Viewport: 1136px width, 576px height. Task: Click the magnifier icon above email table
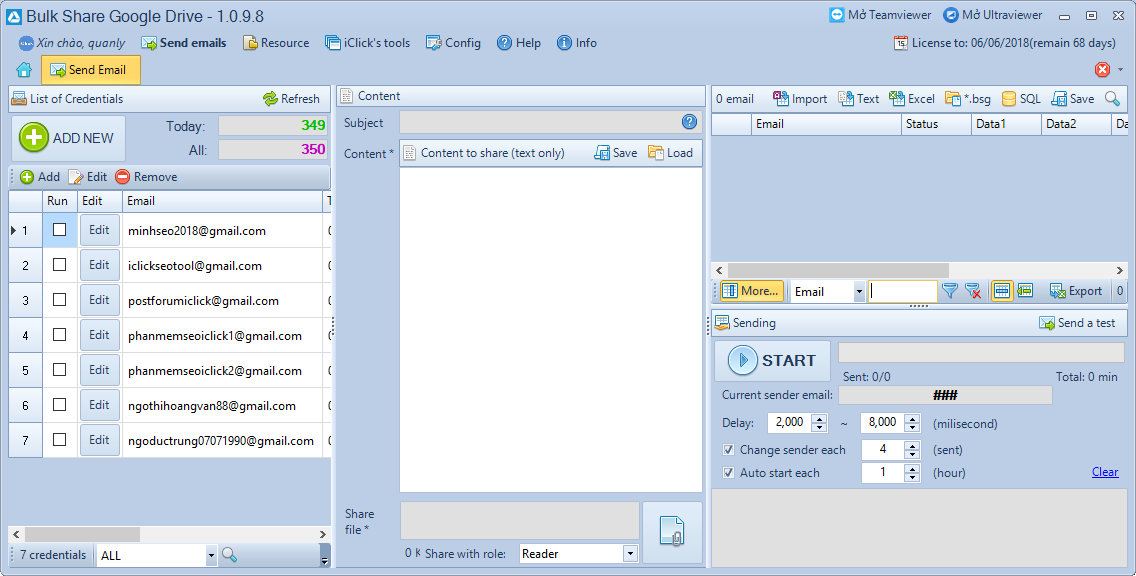coord(1112,99)
